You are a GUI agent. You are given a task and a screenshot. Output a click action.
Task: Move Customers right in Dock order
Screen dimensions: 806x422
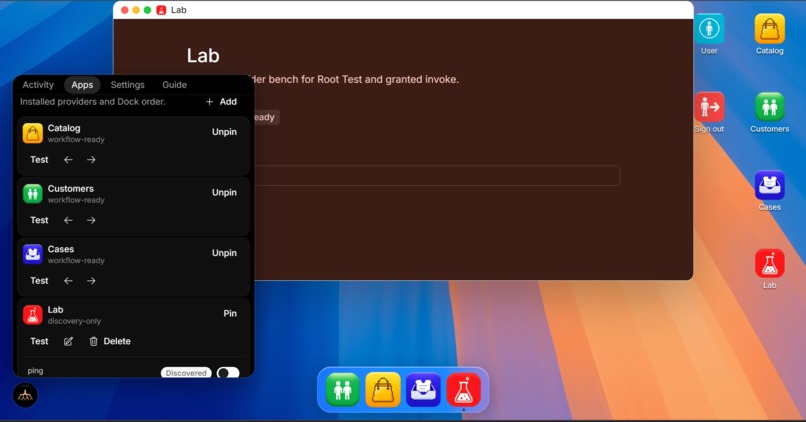[x=91, y=221]
